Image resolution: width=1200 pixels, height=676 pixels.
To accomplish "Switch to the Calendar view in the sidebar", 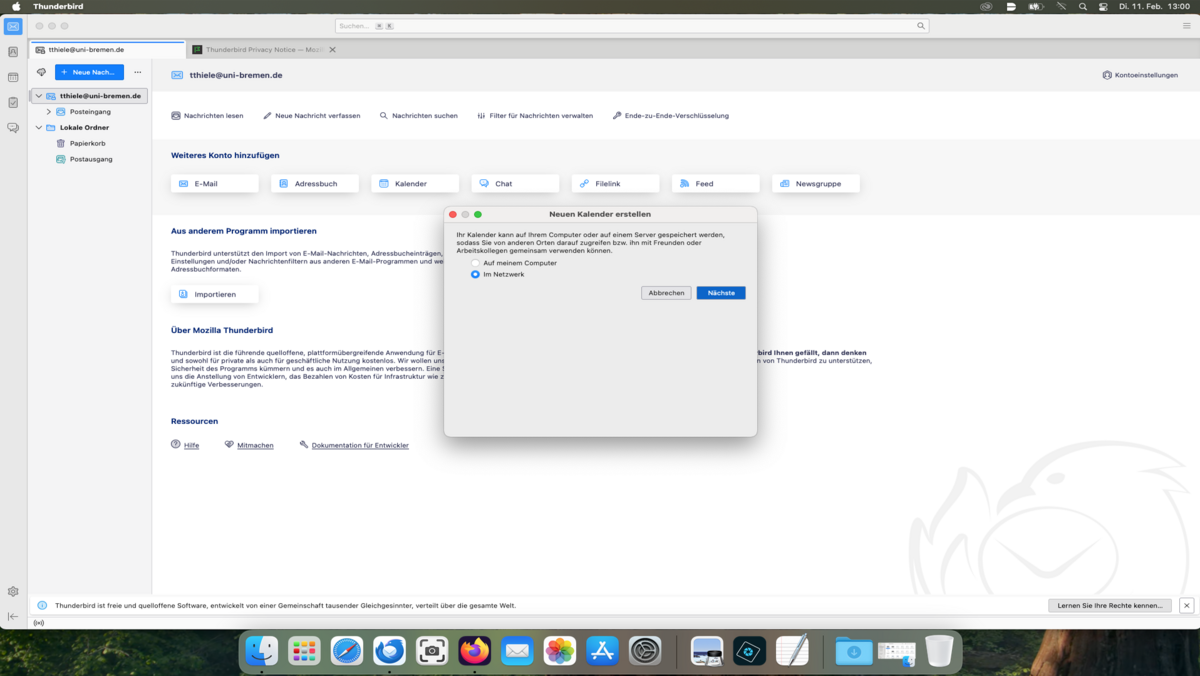I will pos(13,77).
